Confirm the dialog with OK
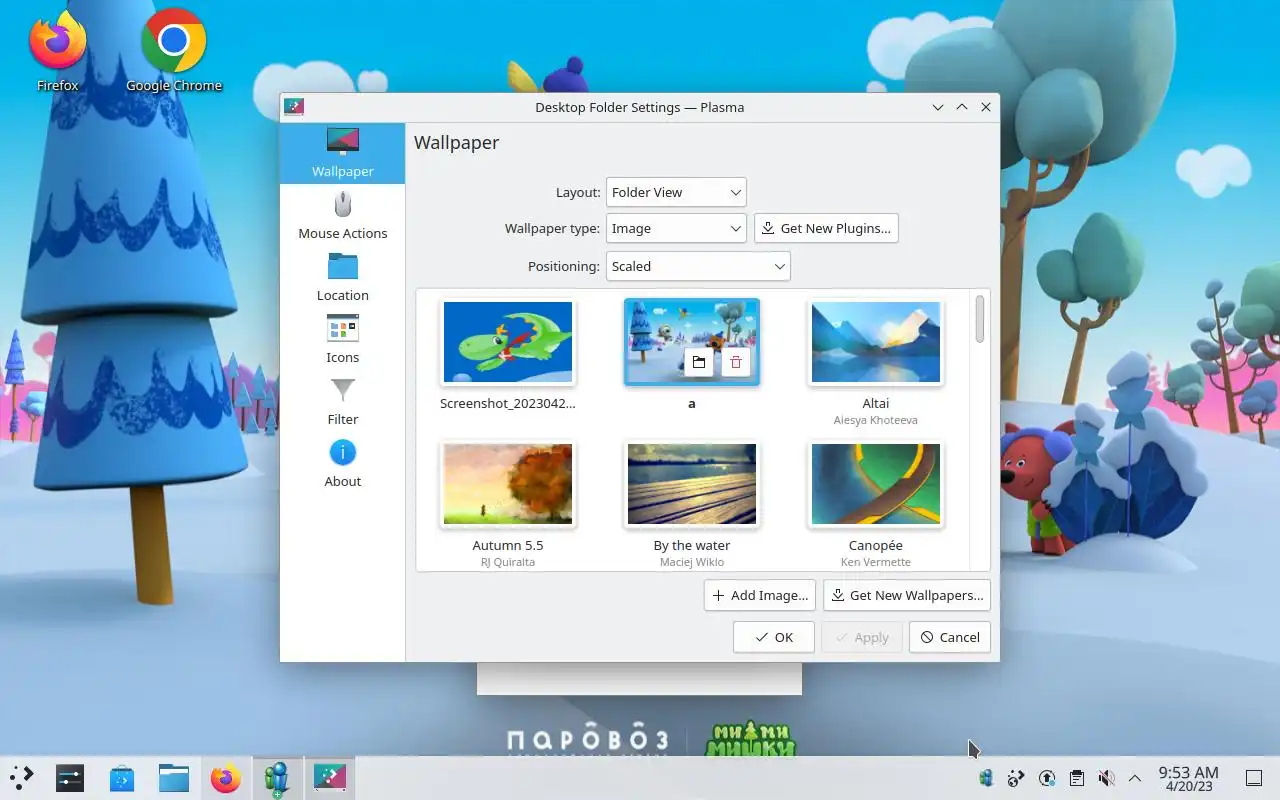Screen dimensions: 1280x800 coord(774,637)
